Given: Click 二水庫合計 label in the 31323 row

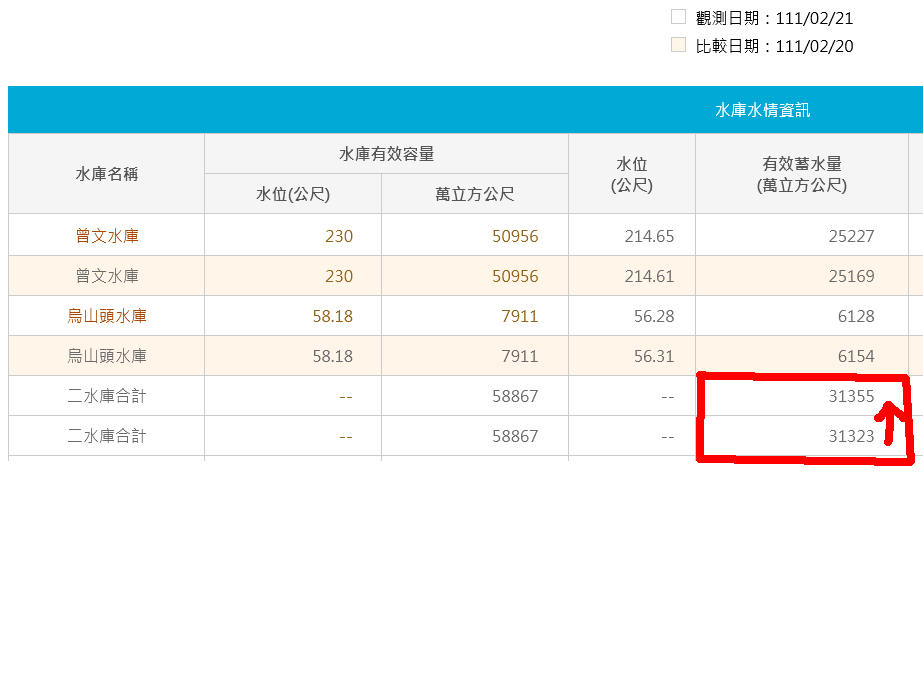Looking at the screenshot, I should 107,436.
